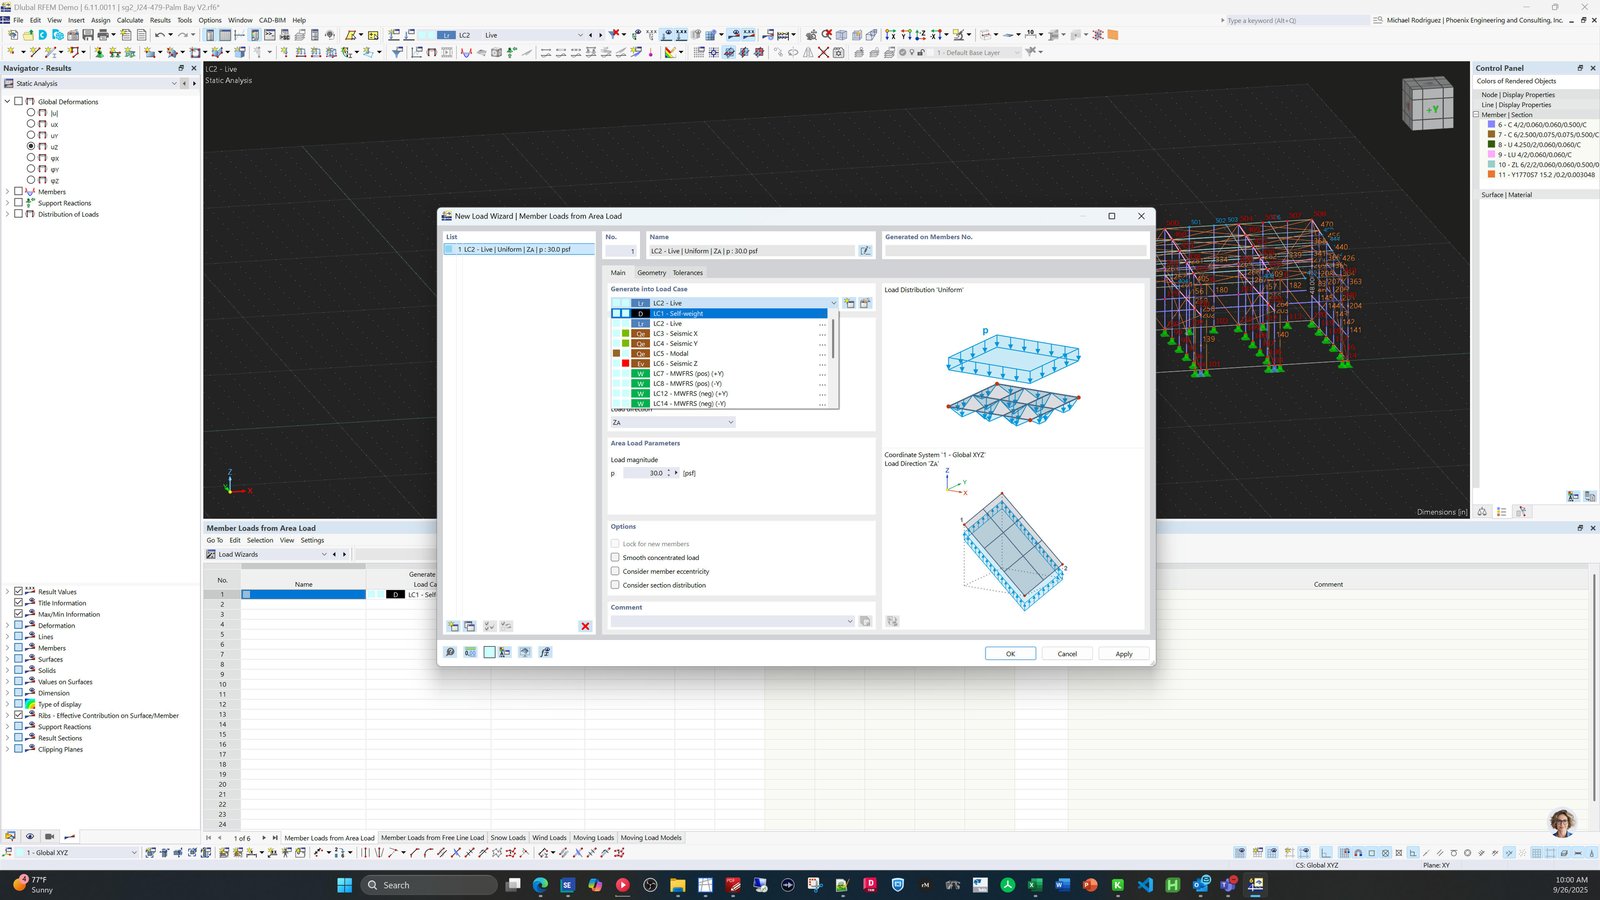Click the units and decimals icon in dialog

[x=470, y=652]
